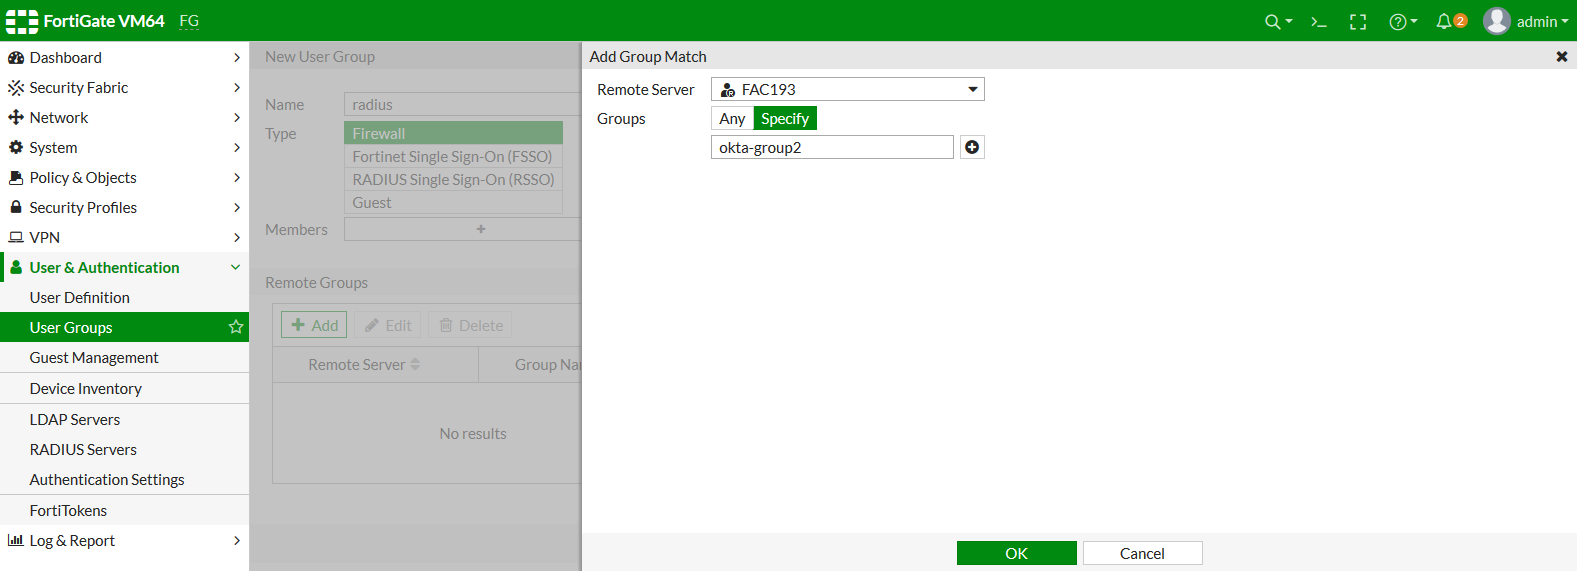Expand the Network menu chevron
Viewport: 1577px width, 571px height.
tap(237, 118)
